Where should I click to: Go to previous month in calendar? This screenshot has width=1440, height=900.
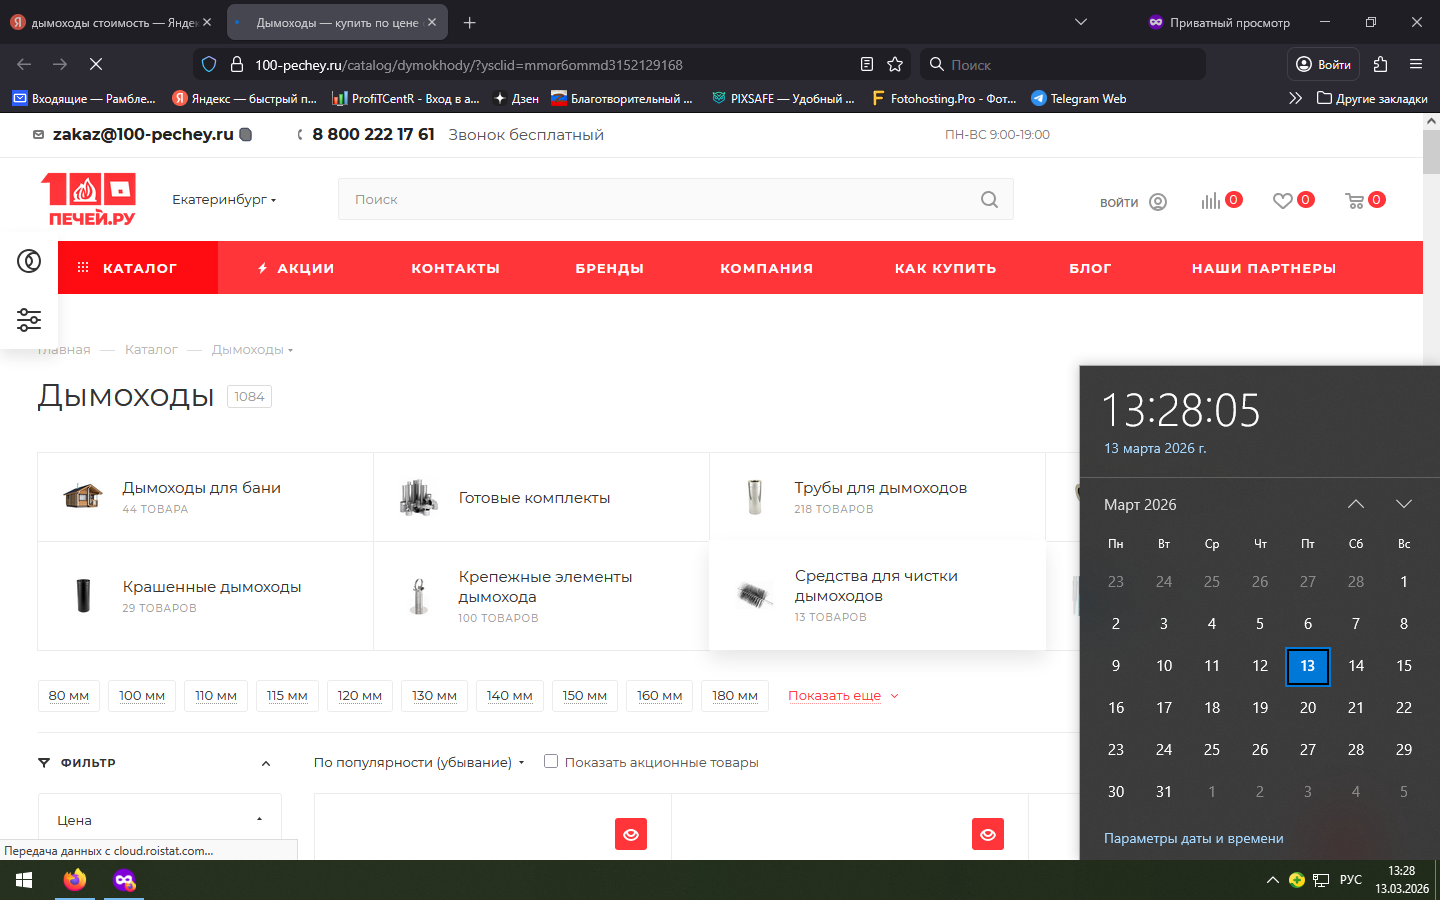[x=1356, y=504]
